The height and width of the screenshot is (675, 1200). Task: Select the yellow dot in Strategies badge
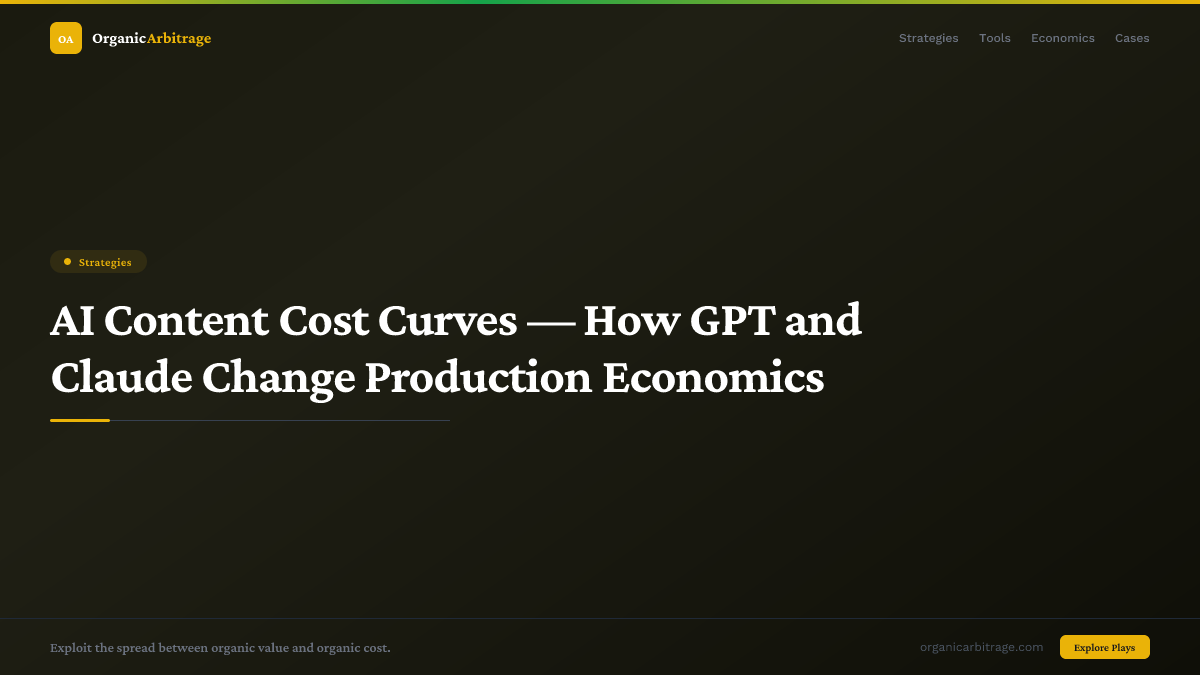(66, 261)
